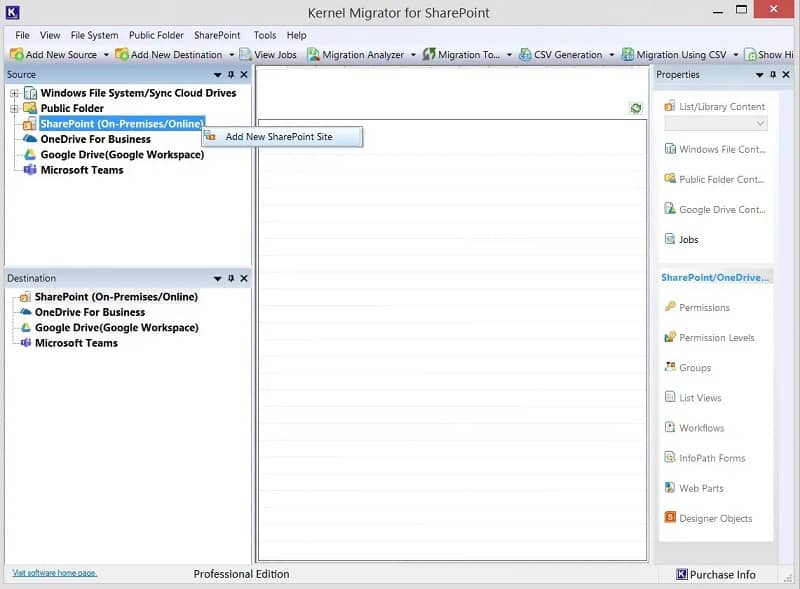Open the Source panel options arrow
The height and width of the screenshot is (589, 800).
point(218,75)
